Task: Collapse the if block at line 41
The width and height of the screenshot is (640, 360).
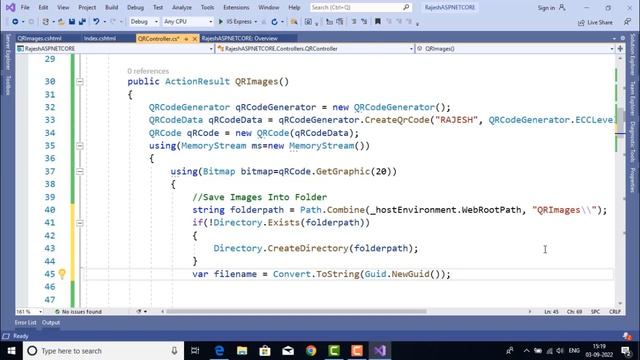Action: (x=80, y=223)
